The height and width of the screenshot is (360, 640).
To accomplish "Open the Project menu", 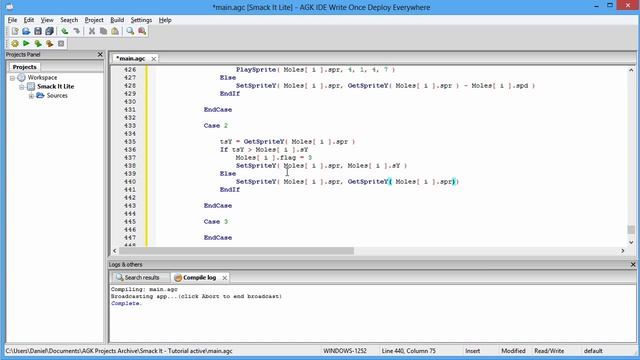I will (x=94, y=20).
